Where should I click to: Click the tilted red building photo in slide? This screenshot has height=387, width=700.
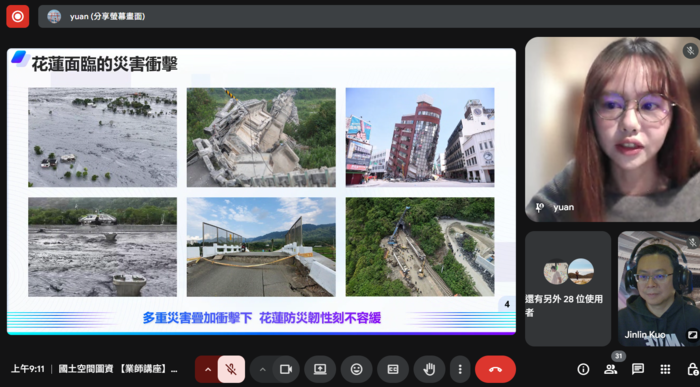pos(420,137)
